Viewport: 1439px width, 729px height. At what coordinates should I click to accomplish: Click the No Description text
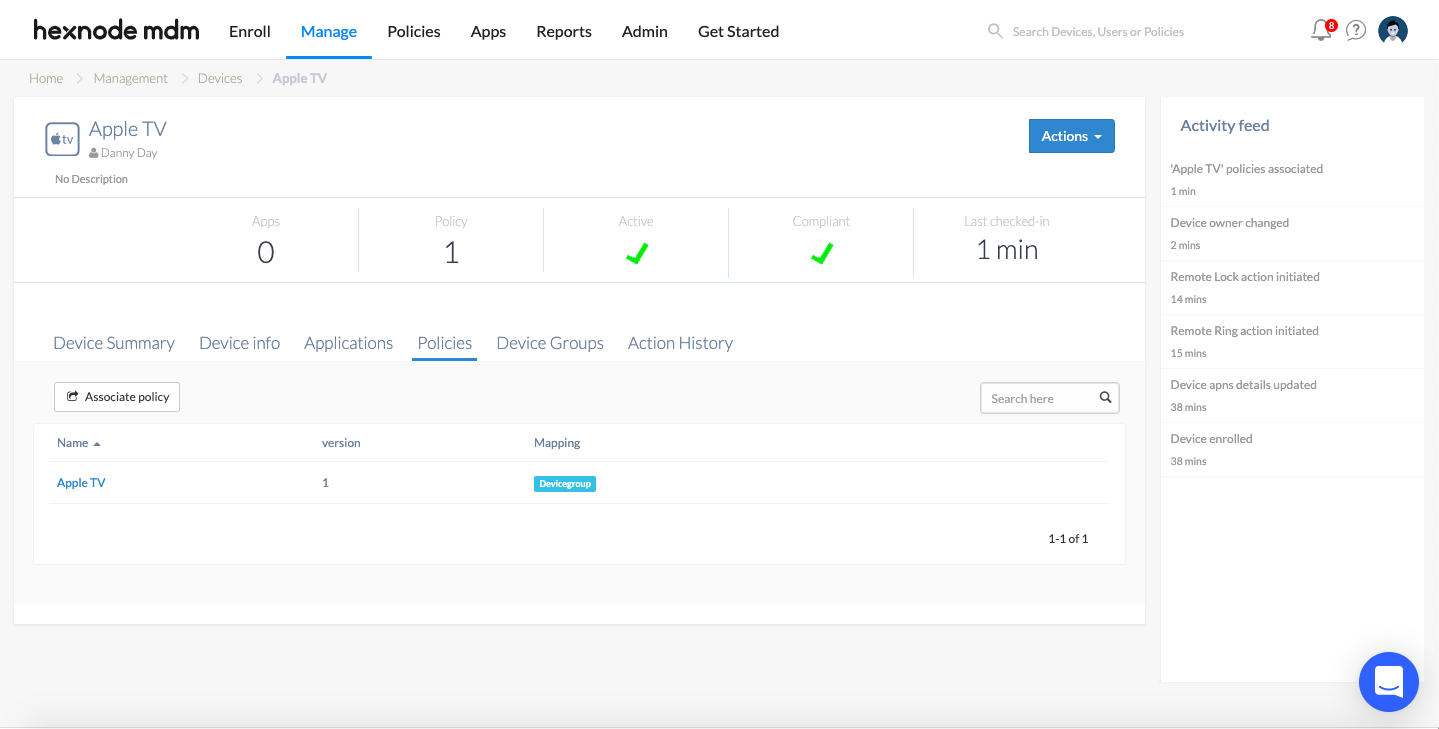[91, 179]
